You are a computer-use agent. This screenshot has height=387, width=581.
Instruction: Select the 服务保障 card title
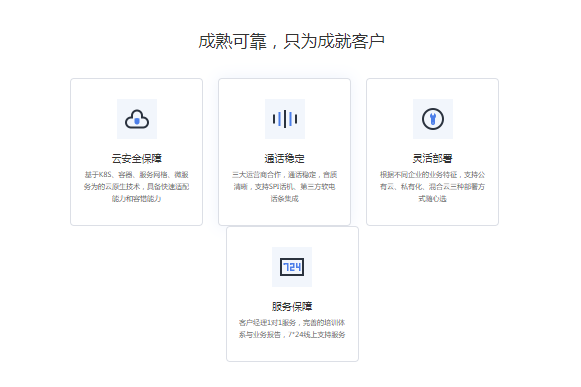point(292,307)
